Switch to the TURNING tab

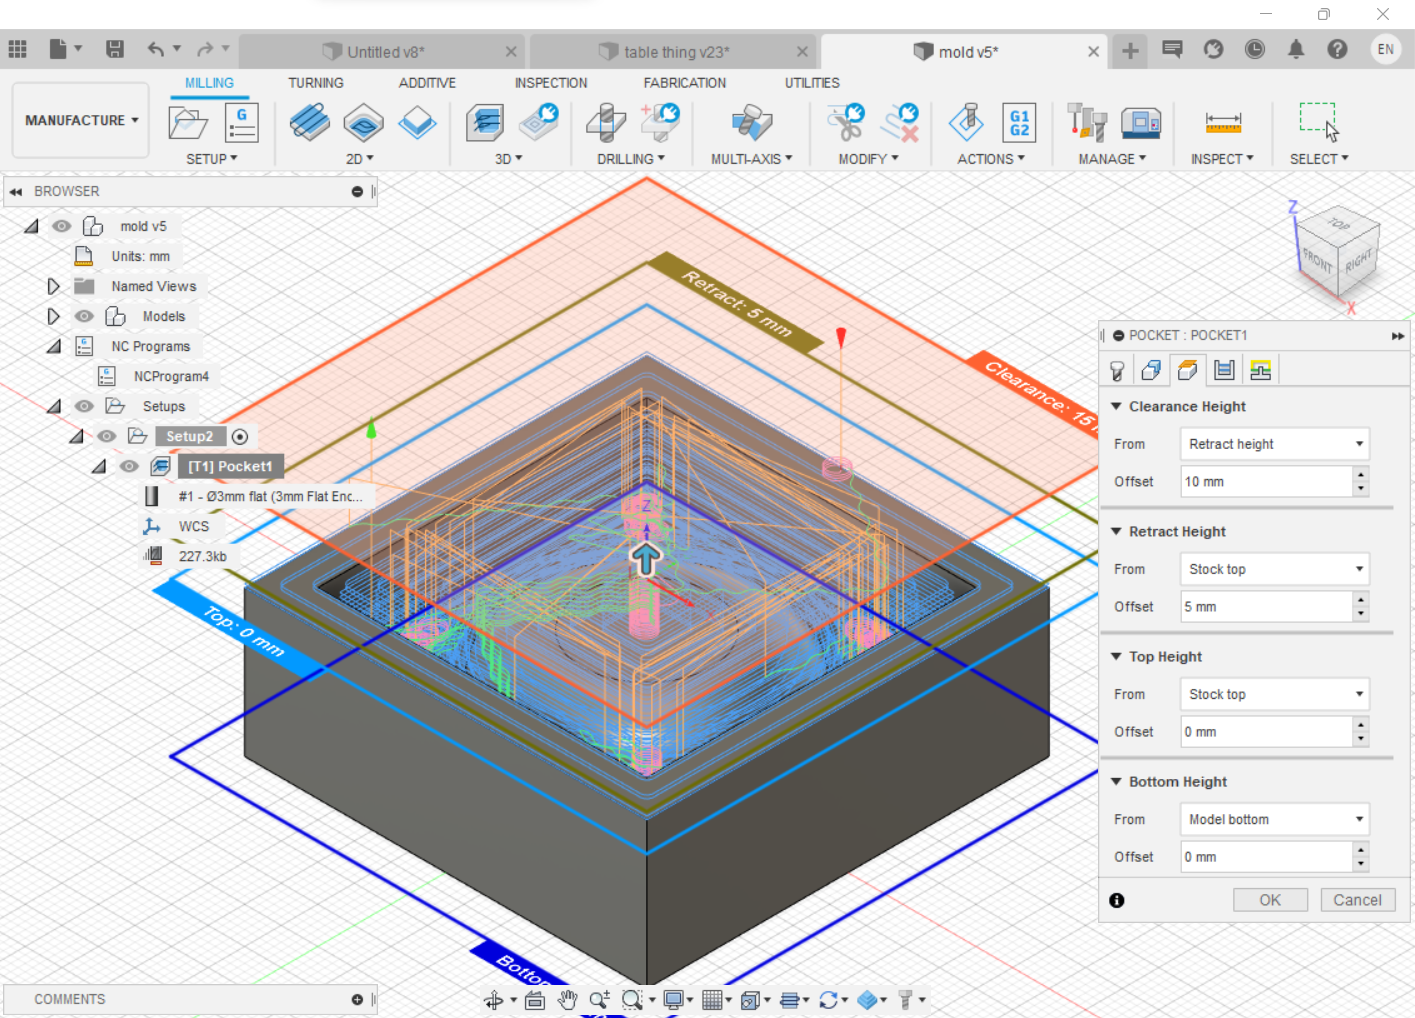(316, 83)
